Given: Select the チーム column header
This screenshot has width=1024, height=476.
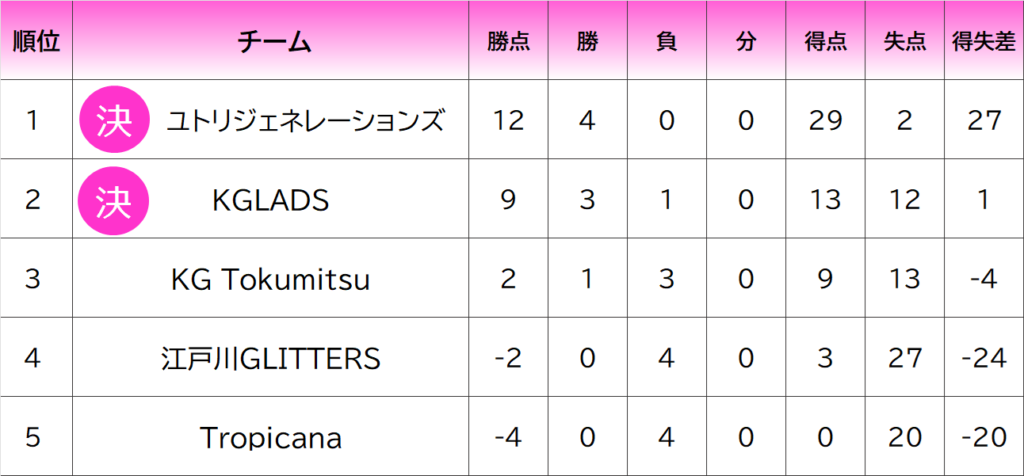Looking at the screenshot, I should [272, 42].
